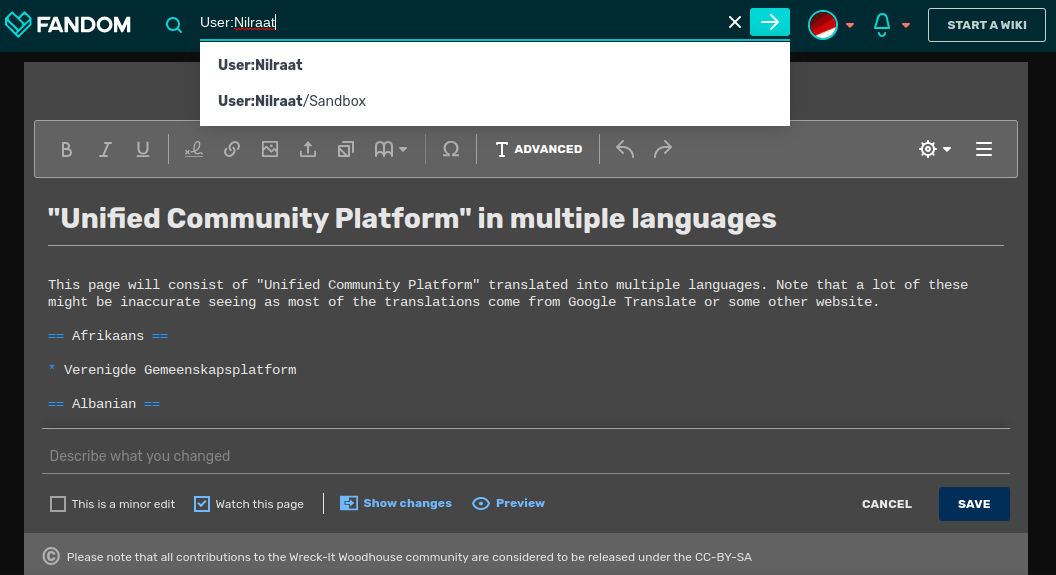Toggle italic formatting
This screenshot has height=575, width=1056.
click(x=104, y=149)
